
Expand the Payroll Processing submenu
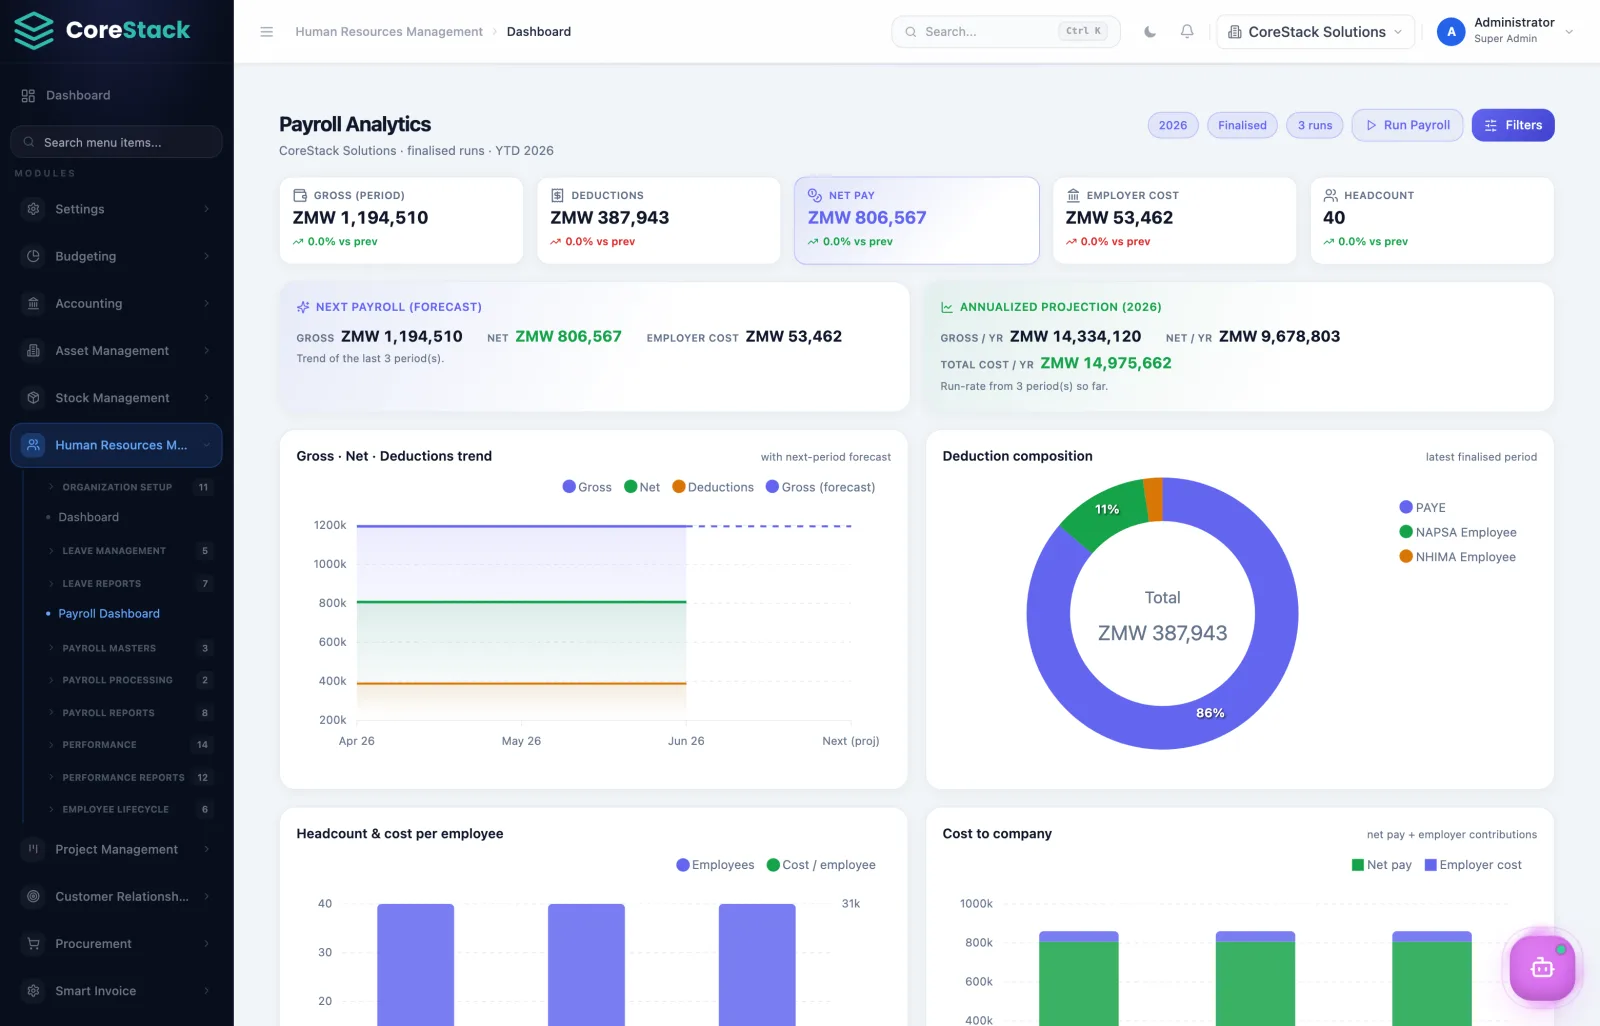(128, 680)
